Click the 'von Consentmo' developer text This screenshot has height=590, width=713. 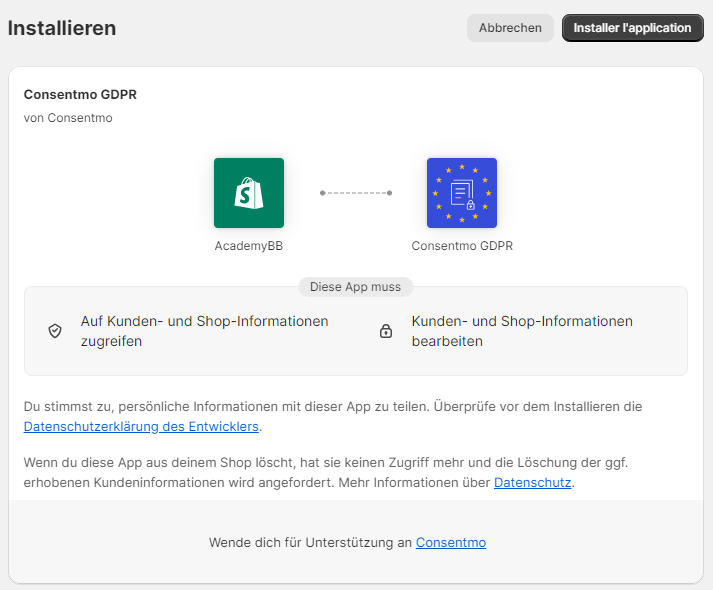[x=68, y=118]
